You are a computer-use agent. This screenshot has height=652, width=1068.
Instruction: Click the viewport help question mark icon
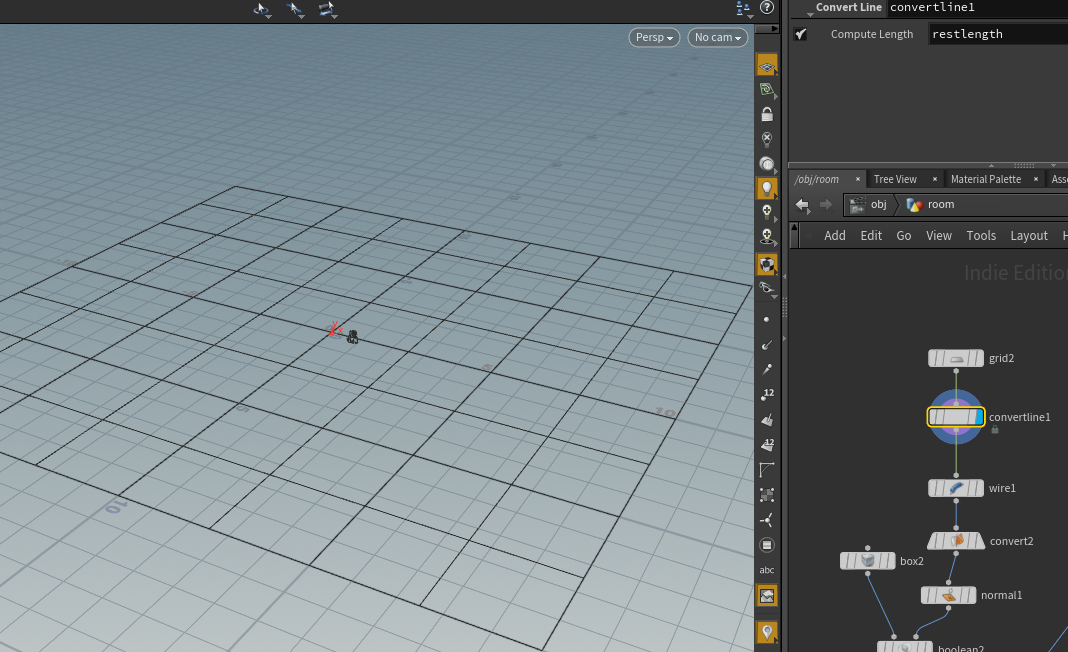point(767,7)
